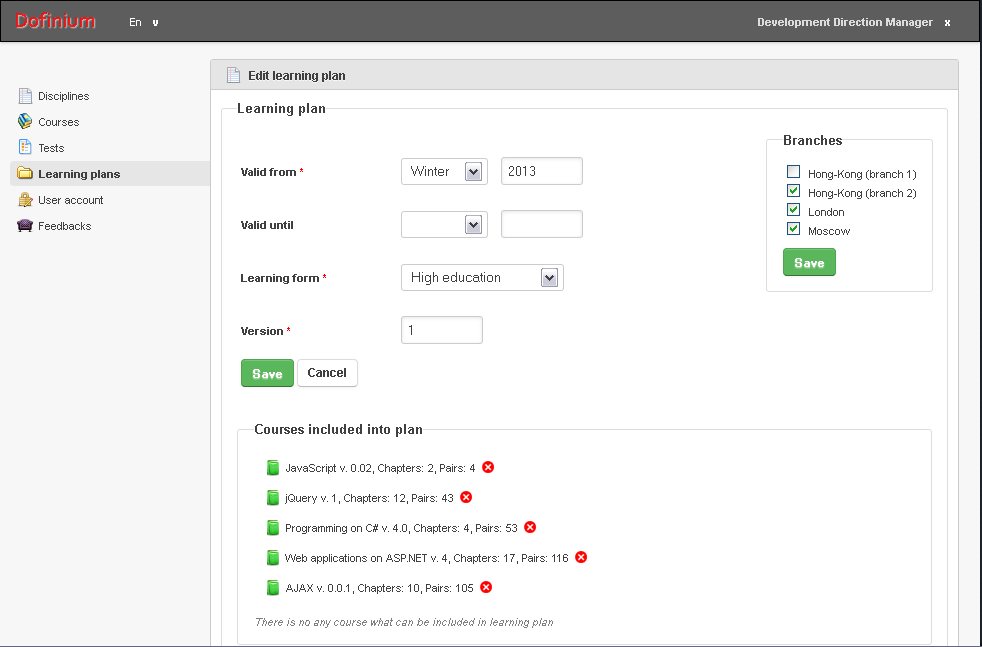Open the Tests section in sidebar
Screen dimensions: 982x647
[51, 148]
